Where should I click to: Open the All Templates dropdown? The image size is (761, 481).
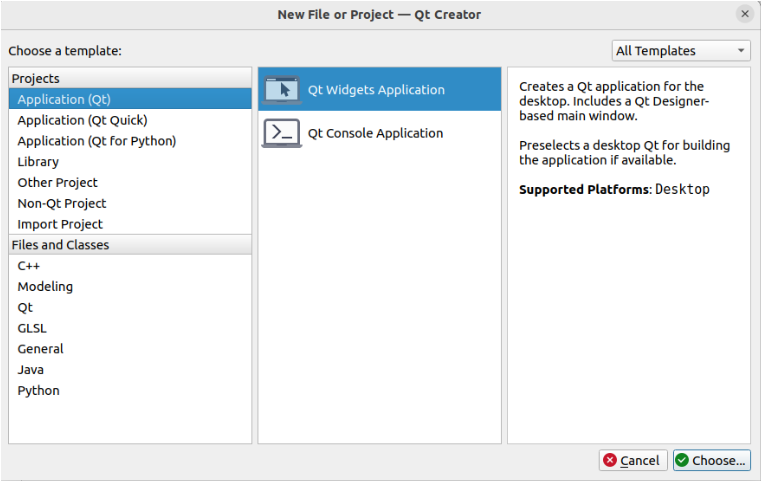coord(681,51)
